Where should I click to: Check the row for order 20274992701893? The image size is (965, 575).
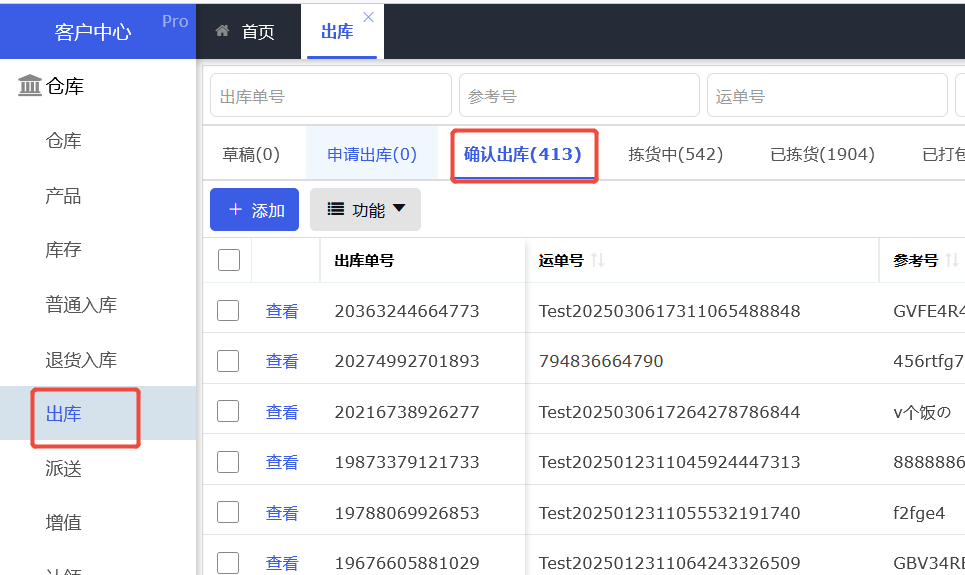(228, 361)
